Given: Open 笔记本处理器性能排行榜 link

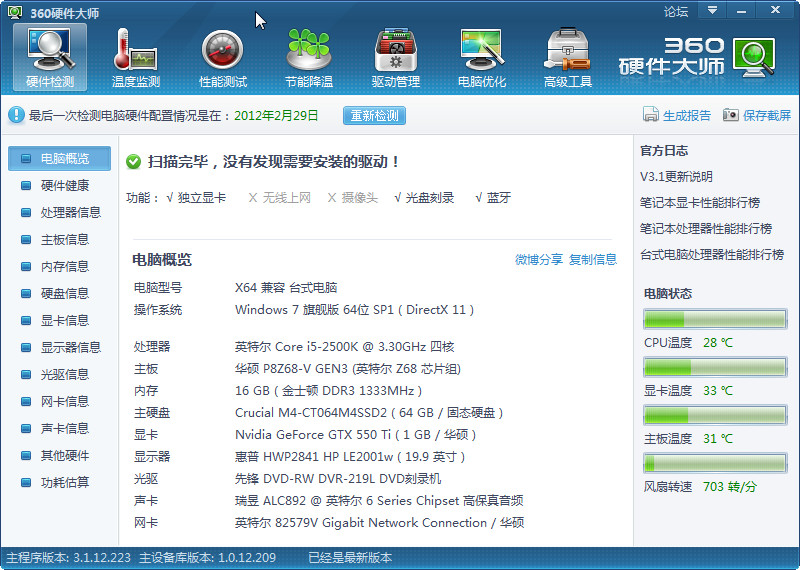Looking at the screenshot, I should 706,229.
